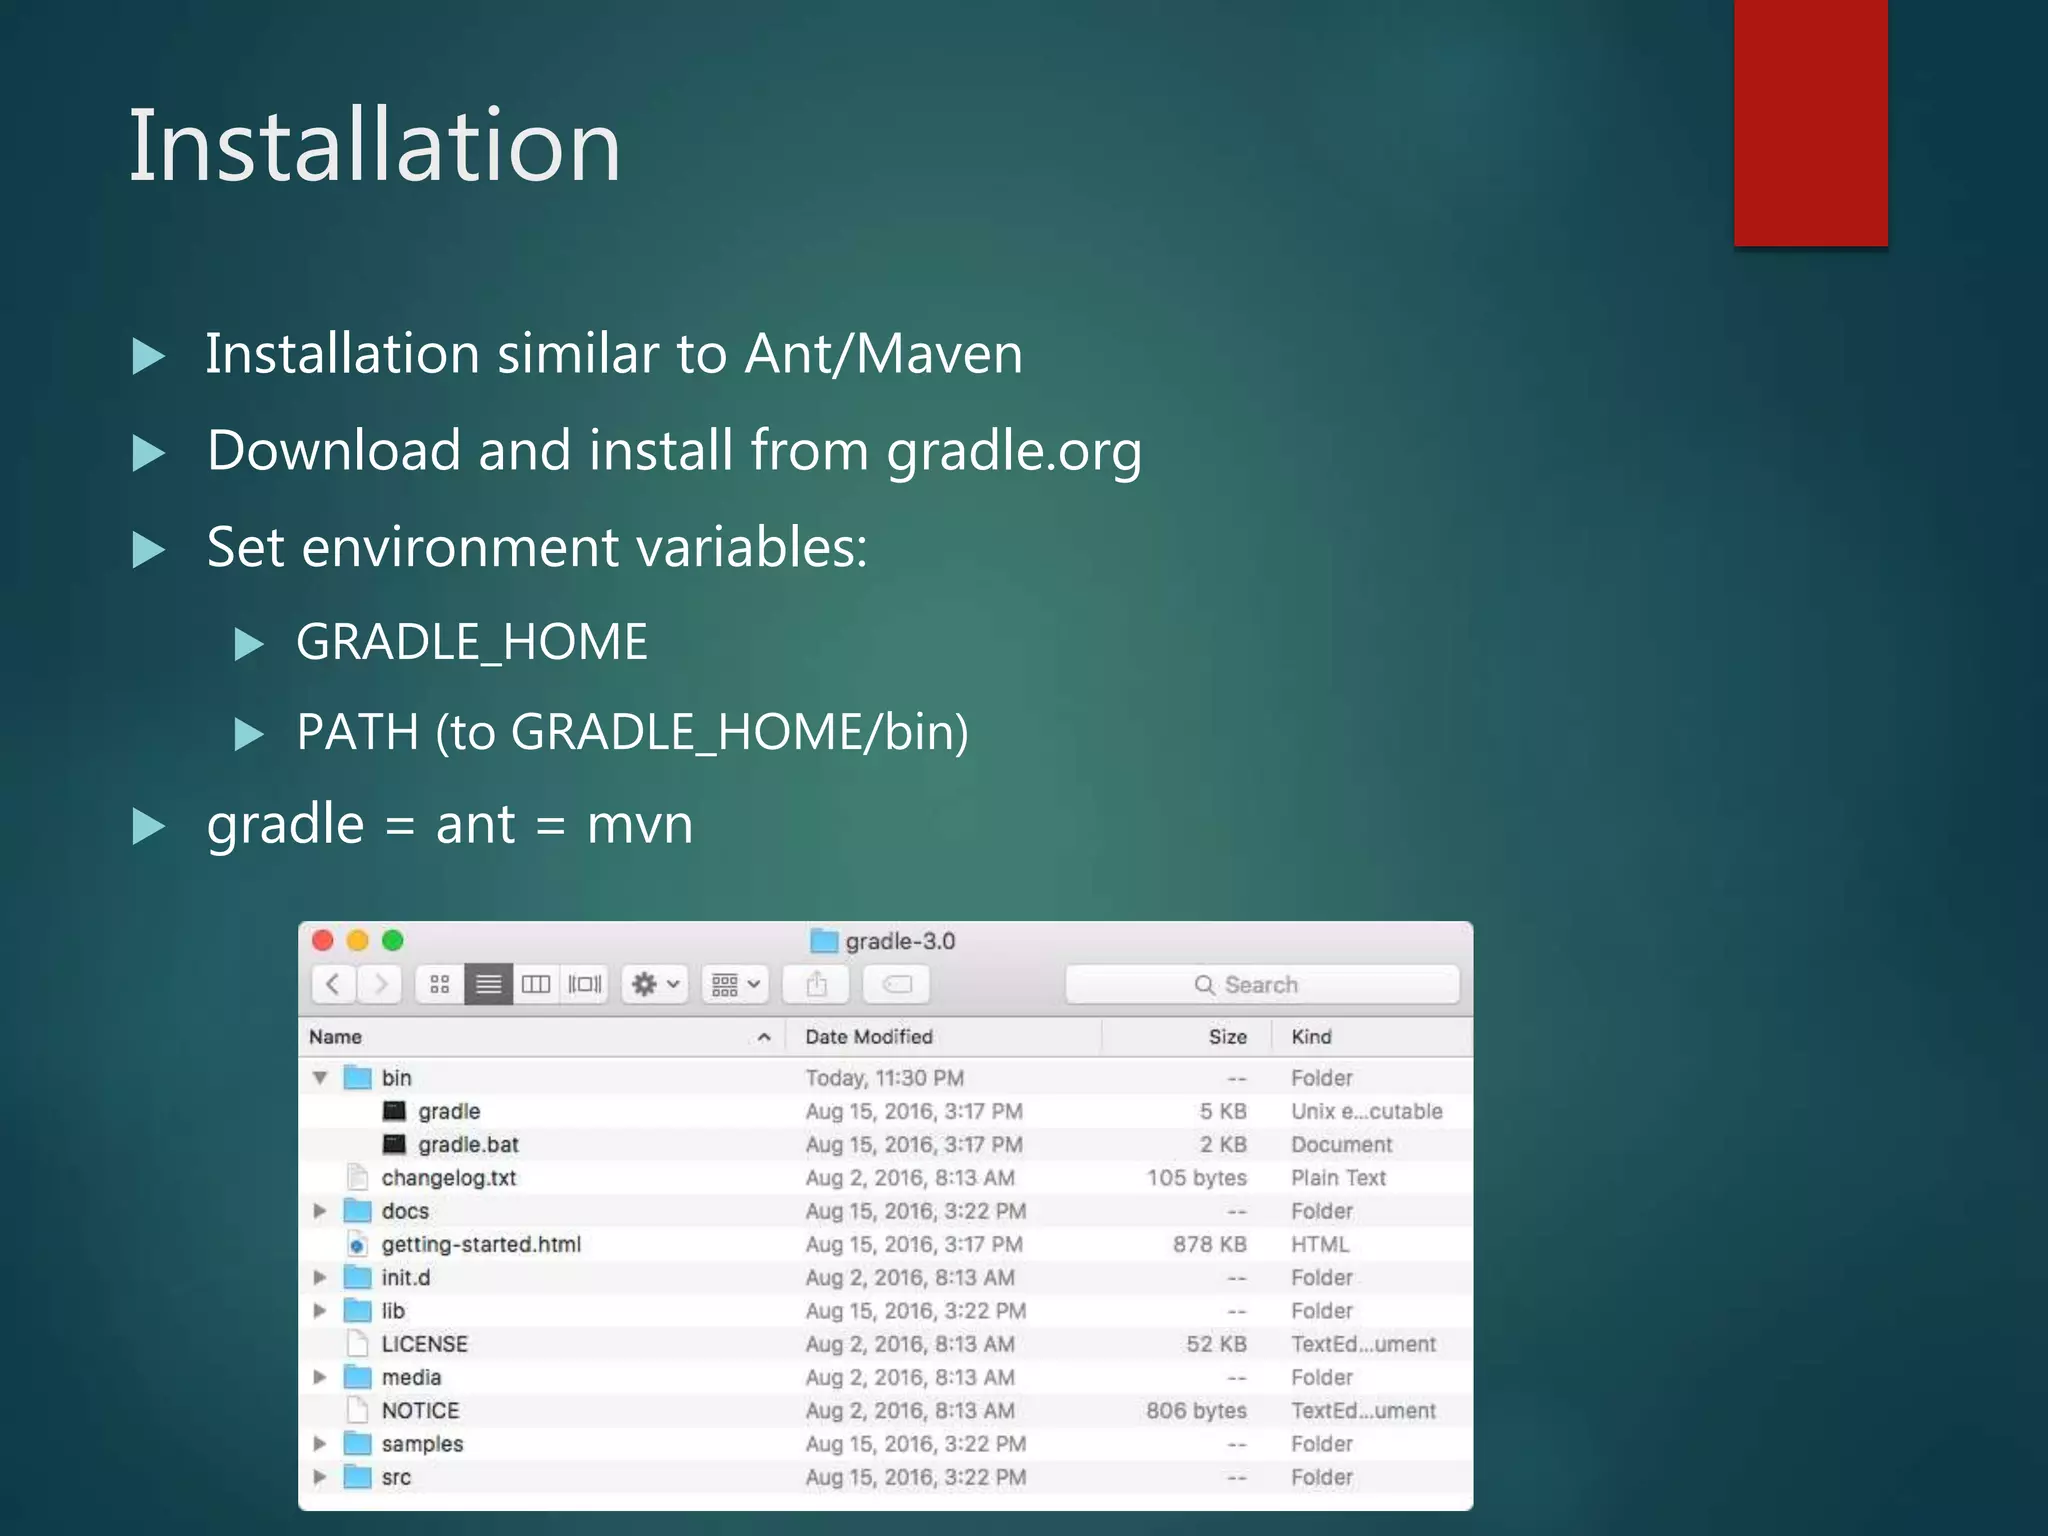Go back in the Finder window
Screen dimensions: 2048x1536
[334, 985]
